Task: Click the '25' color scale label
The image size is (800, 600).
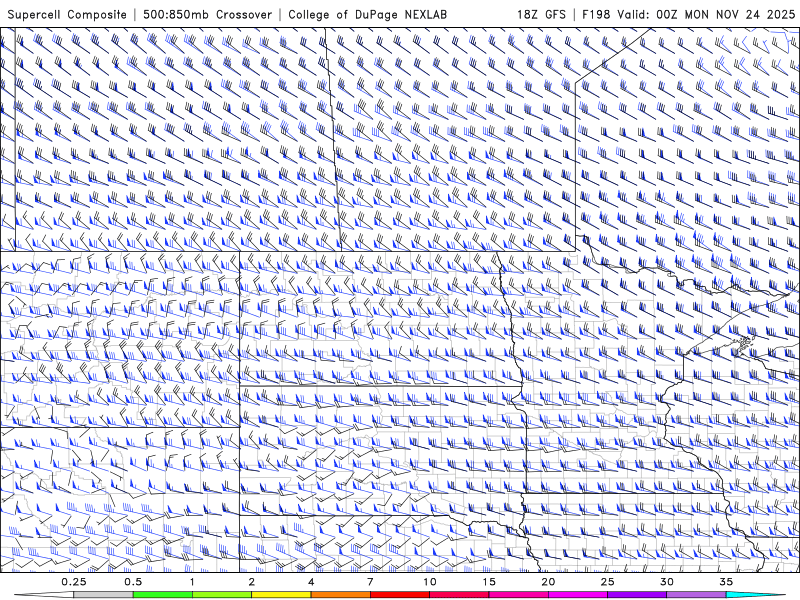Action: point(608,582)
